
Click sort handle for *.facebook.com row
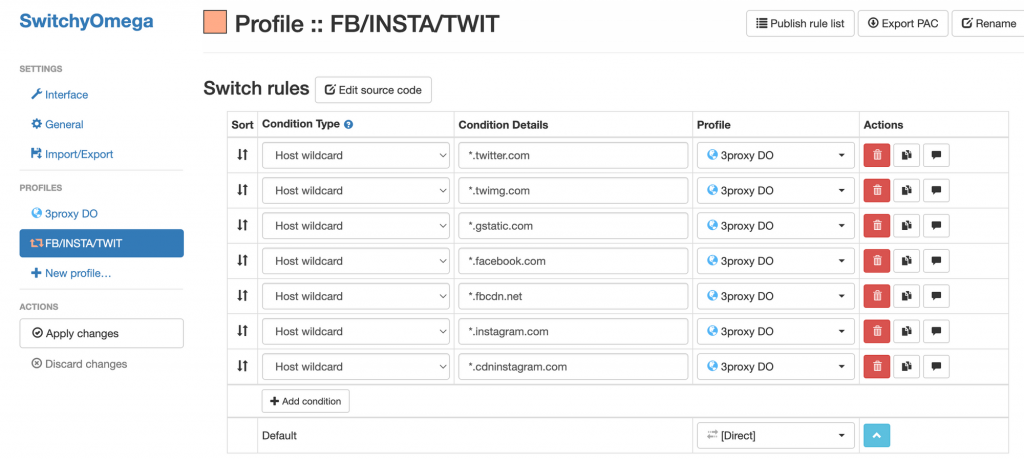point(242,261)
